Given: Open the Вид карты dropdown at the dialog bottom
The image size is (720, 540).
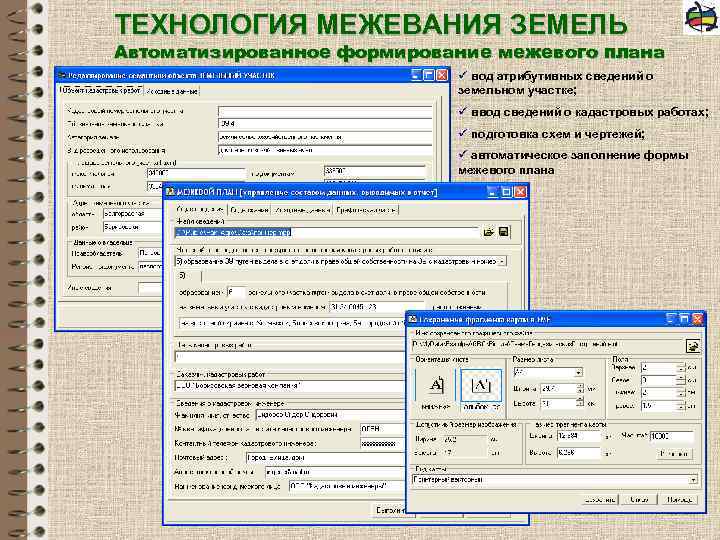Looking at the screenshot, I should 693,480.
